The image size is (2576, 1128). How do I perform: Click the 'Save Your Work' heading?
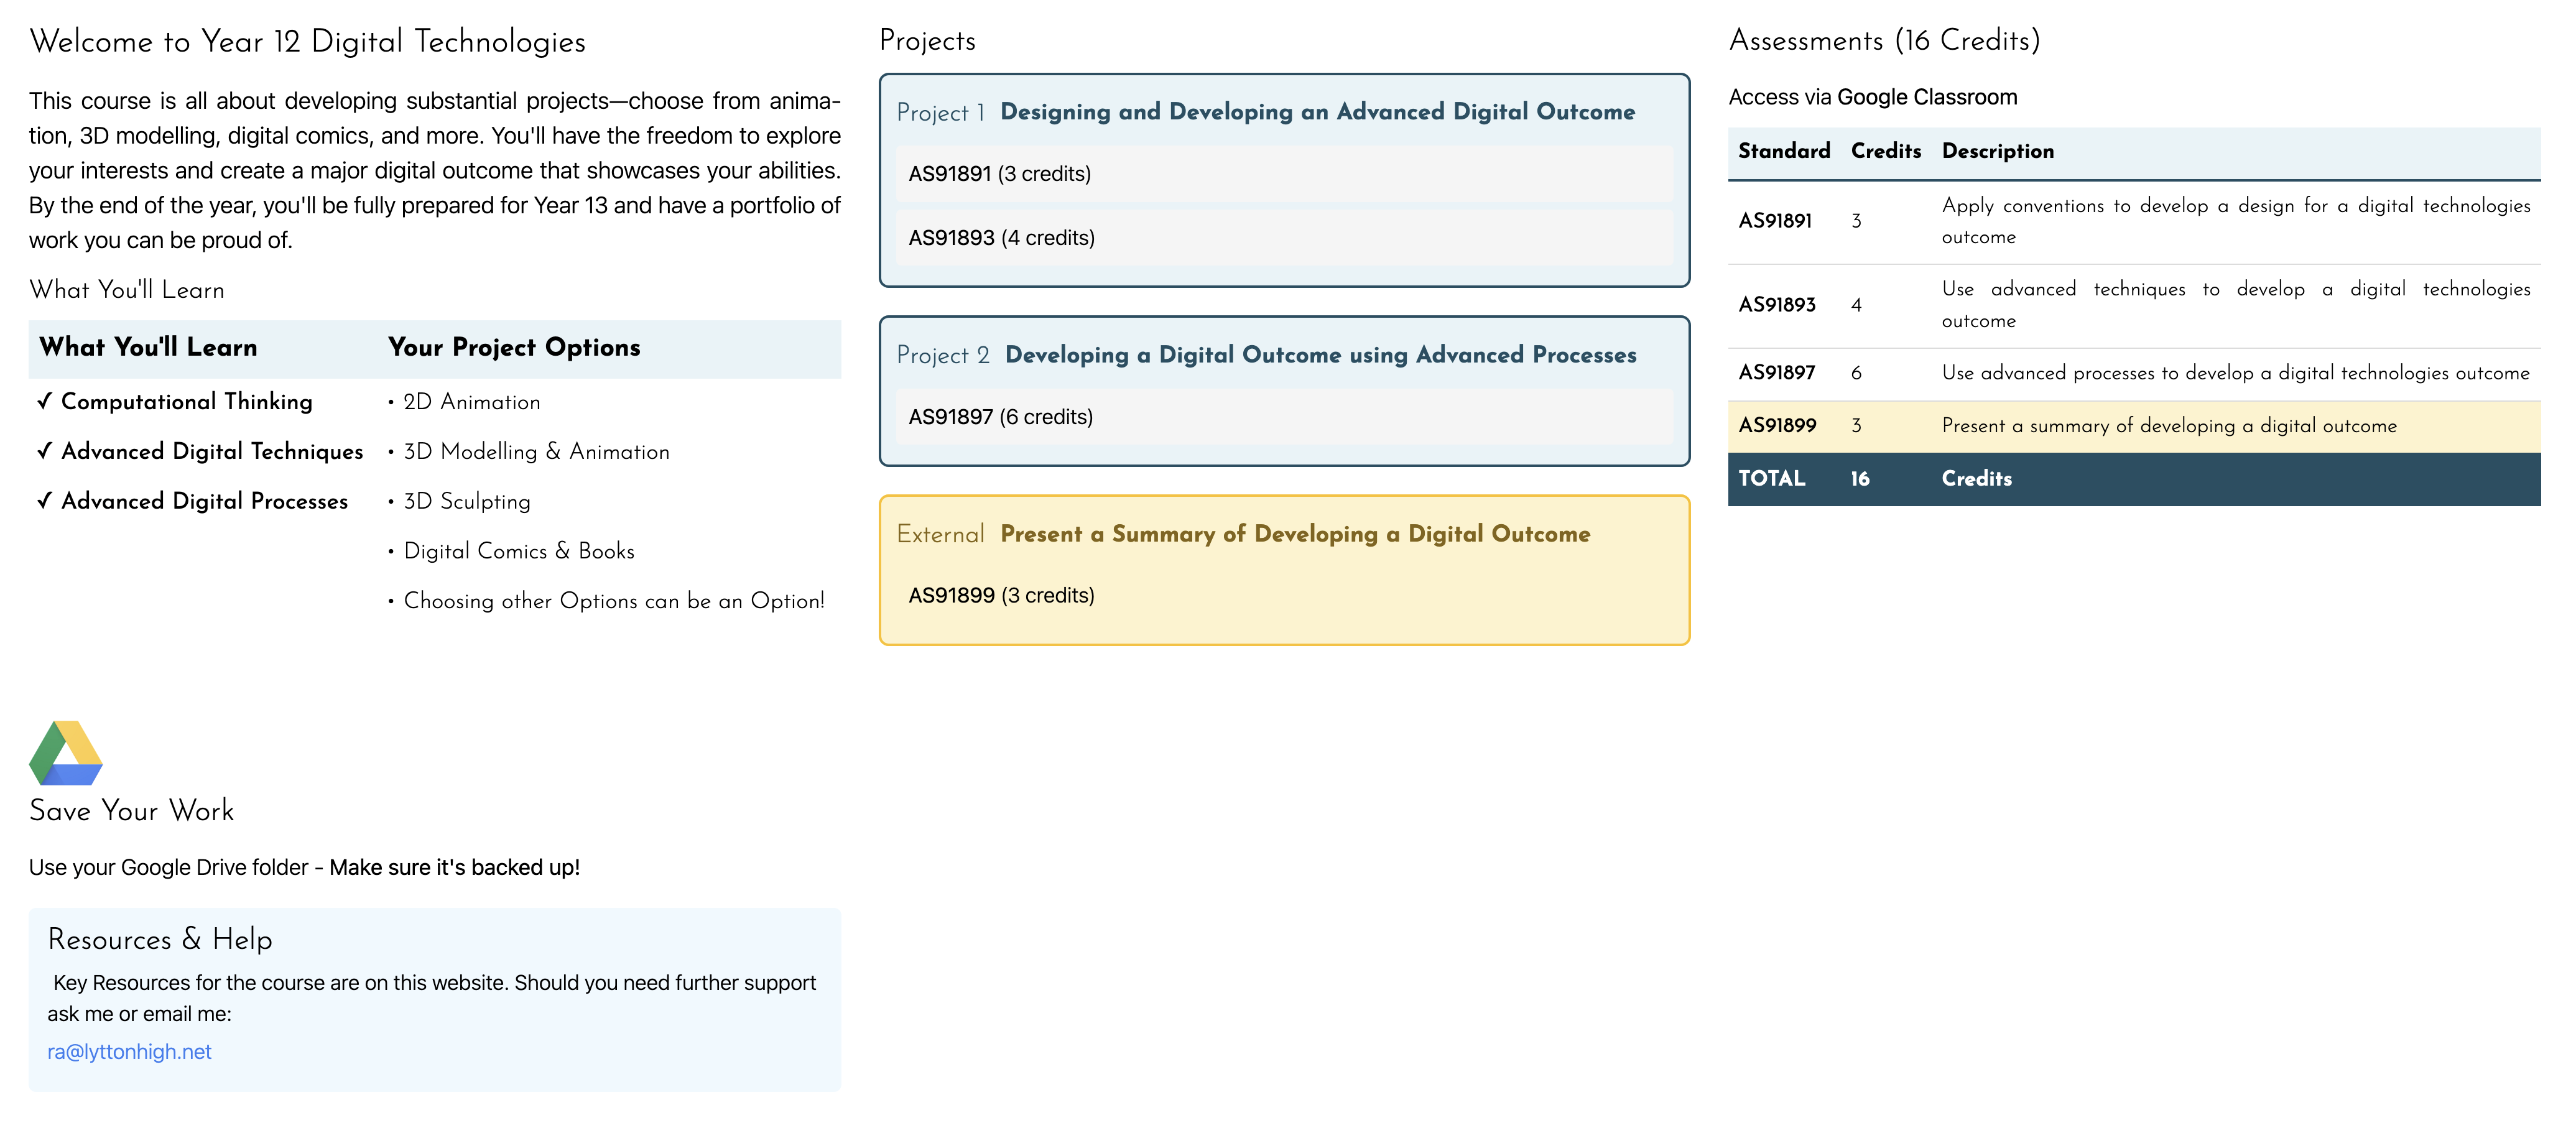click(x=131, y=810)
